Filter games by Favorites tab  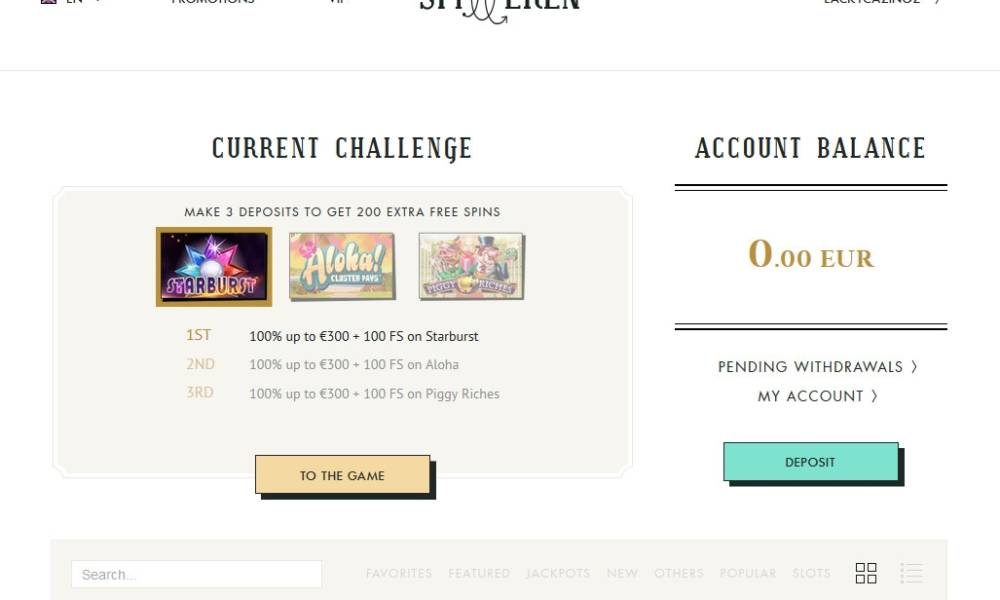point(399,573)
